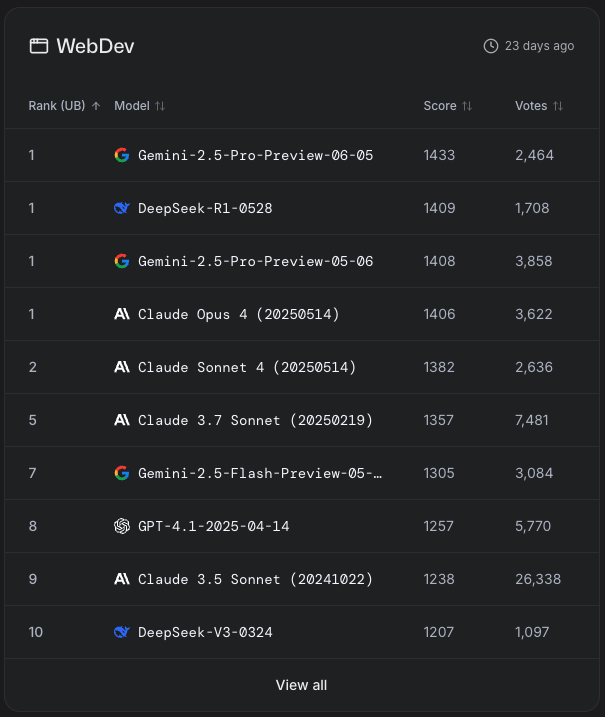
Task: Click rank number 8 for GPT-4.1 row
Action: click(32, 526)
